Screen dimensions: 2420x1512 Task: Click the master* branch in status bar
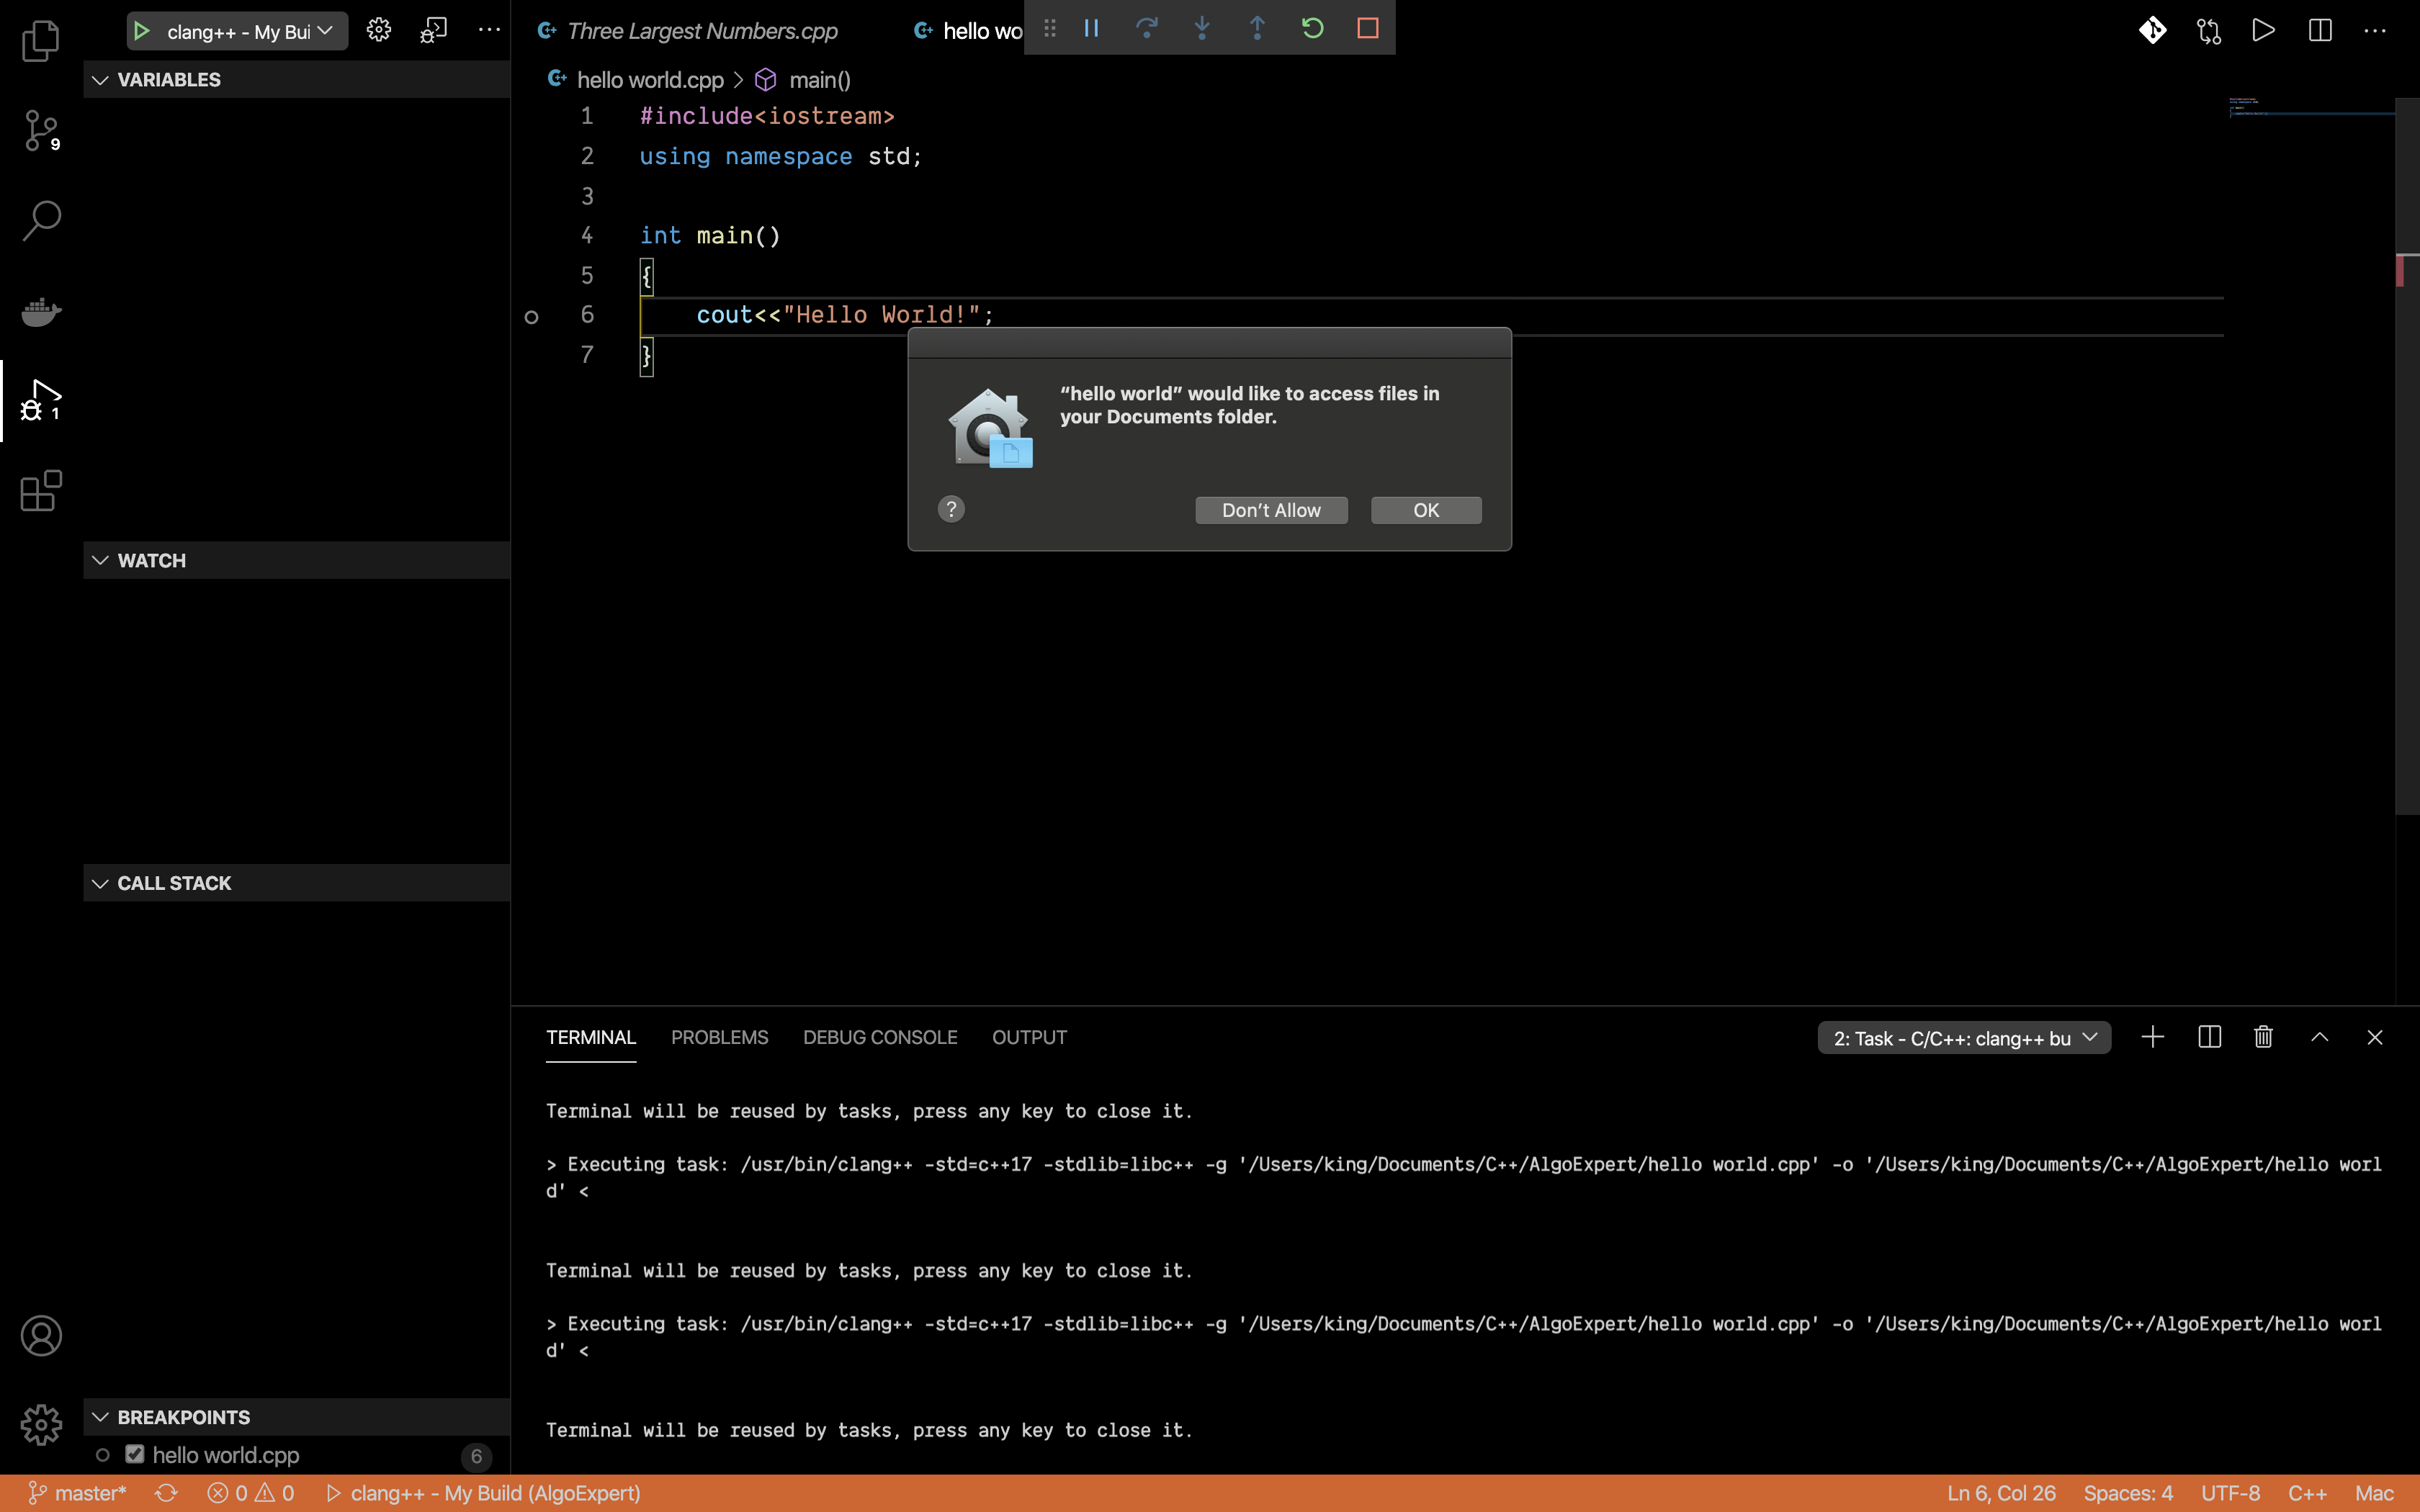[x=77, y=1493]
